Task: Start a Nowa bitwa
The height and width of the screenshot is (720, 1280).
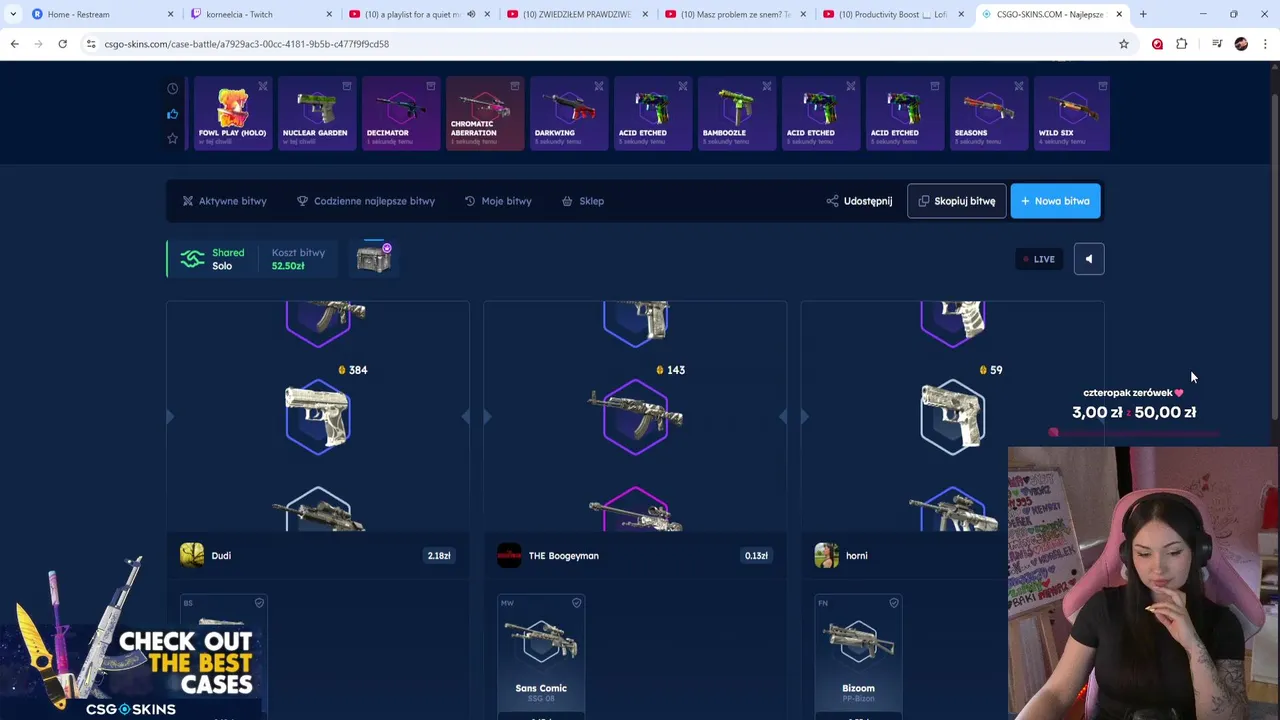Action: (1055, 201)
